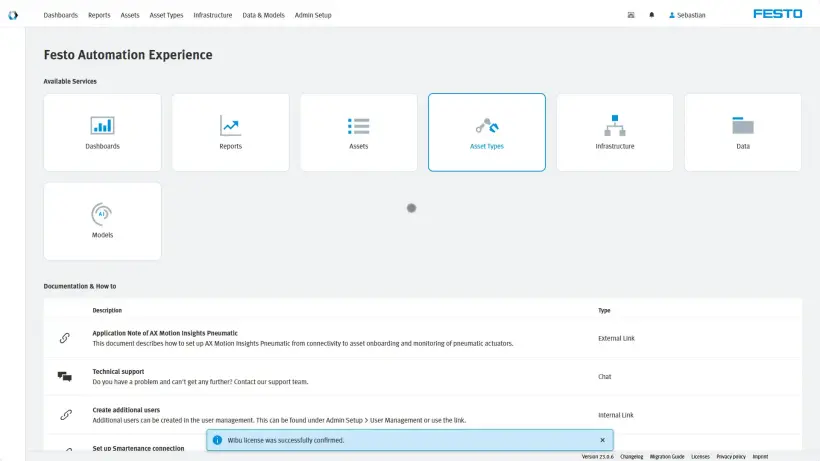Click the image icon beside the bell
Viewport: 820px width, 461px height.
point(631,15)
